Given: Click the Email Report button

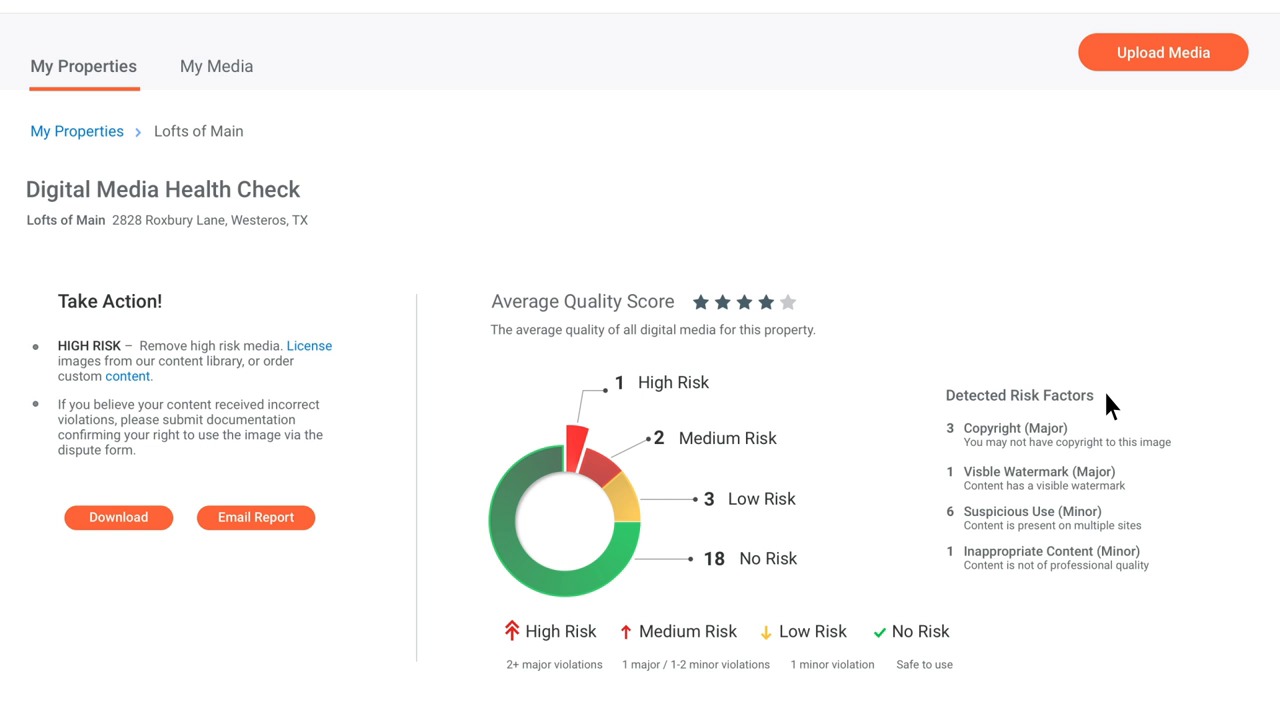Looking at the screenshot, I should point(255,517).
